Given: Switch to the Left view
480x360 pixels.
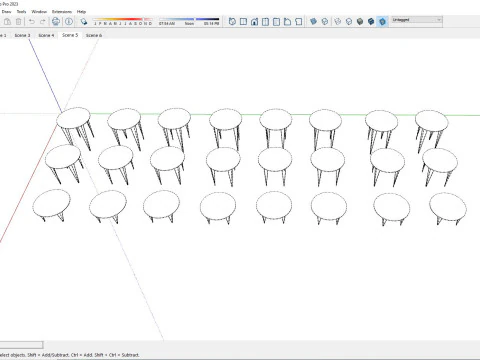Looking at the screenshot, I should click(x=287, y=22).
